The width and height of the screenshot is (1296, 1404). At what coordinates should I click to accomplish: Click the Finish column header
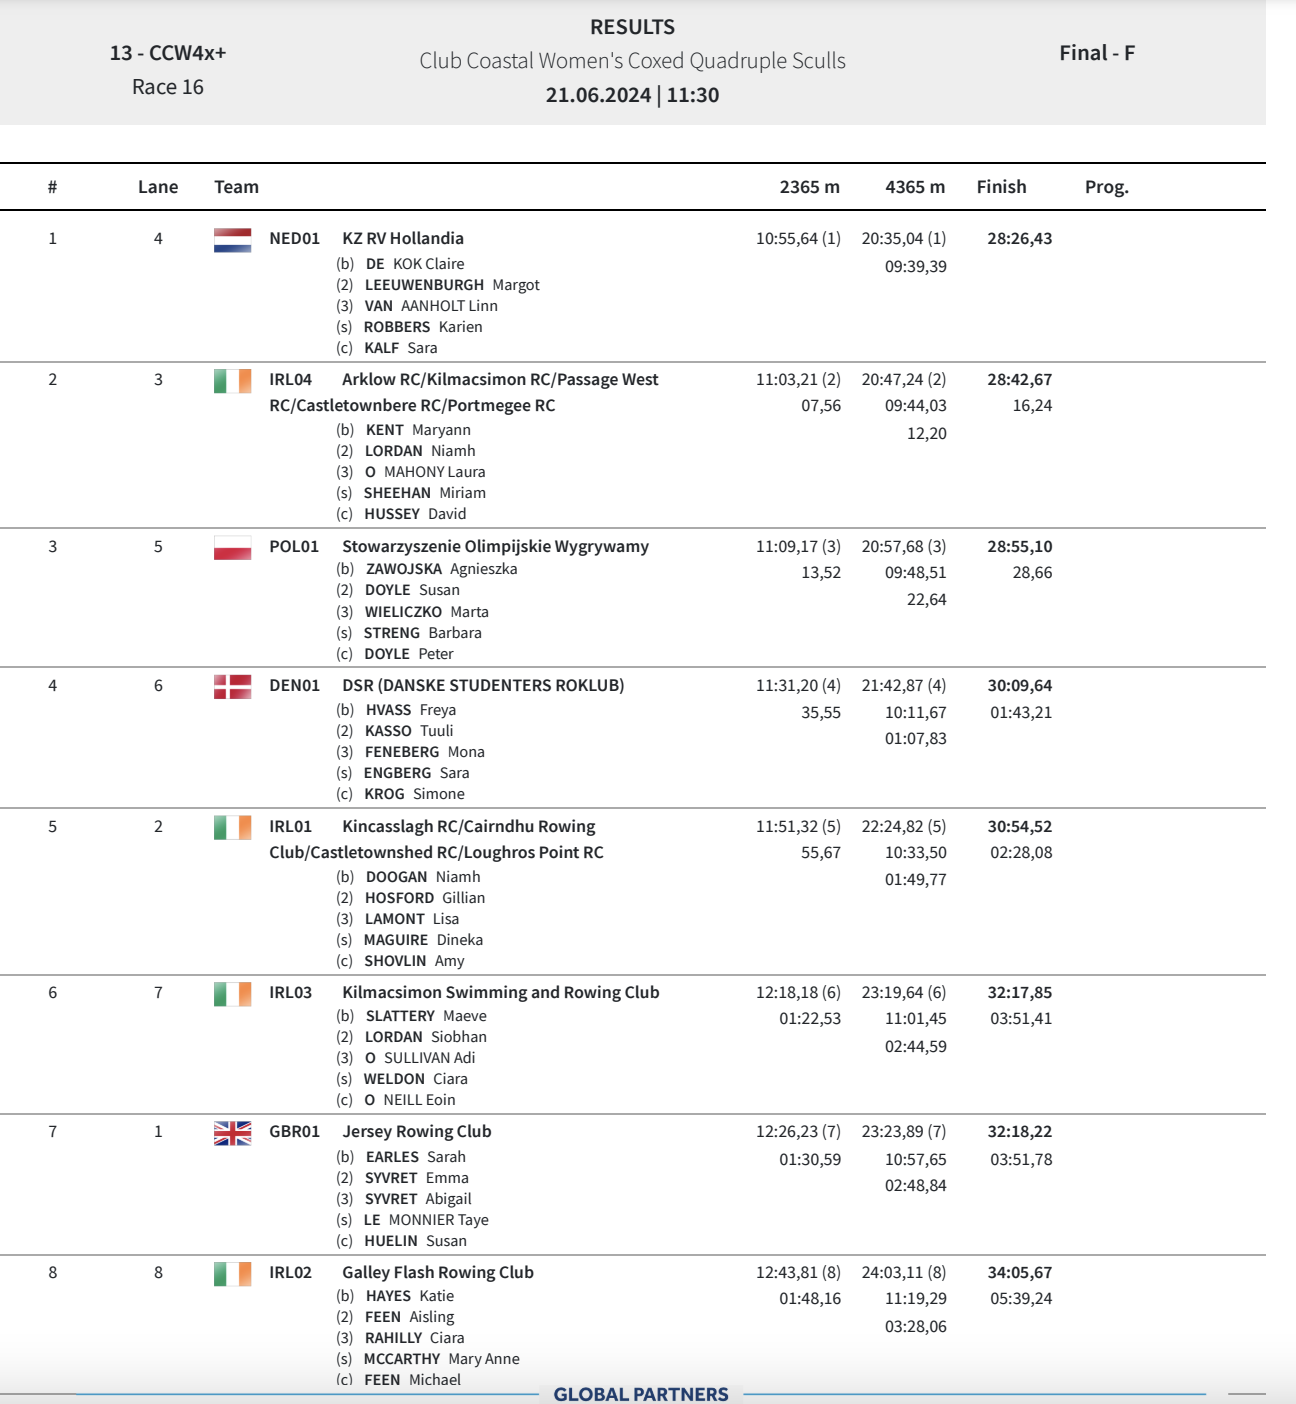pos(1001,187)
